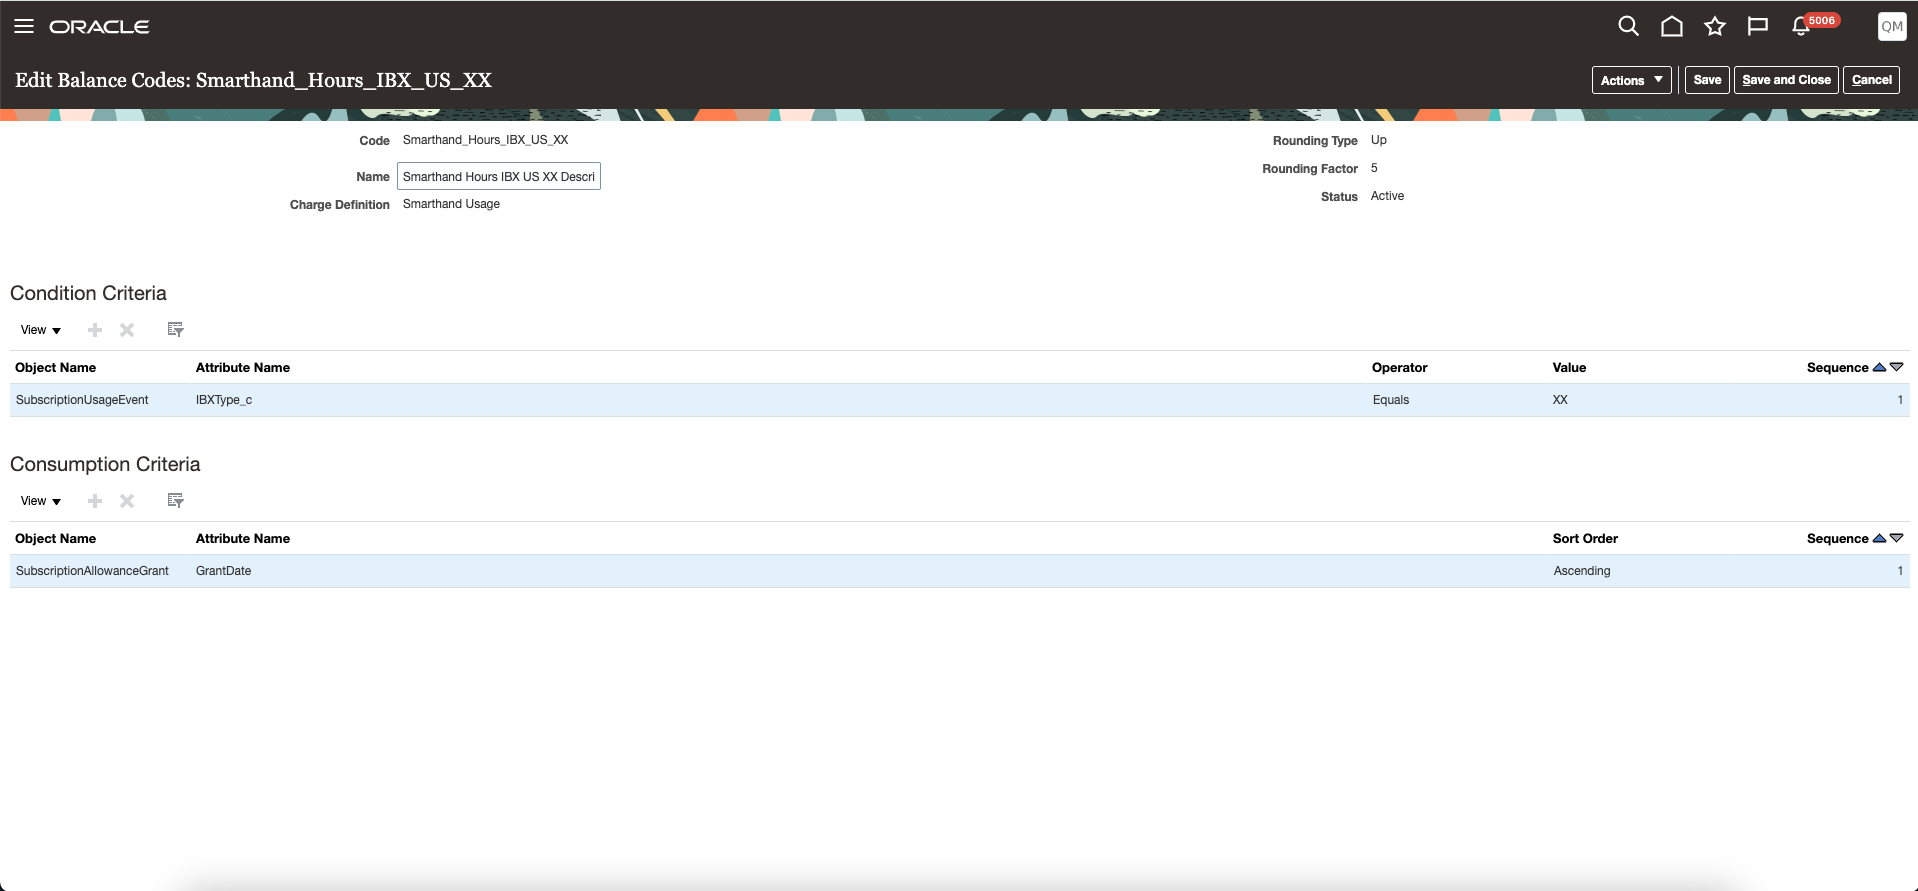Select the SubscriptionAllowanceGrant cell
The height and width of the screenshot is (891, 1918).
point(92,571)
